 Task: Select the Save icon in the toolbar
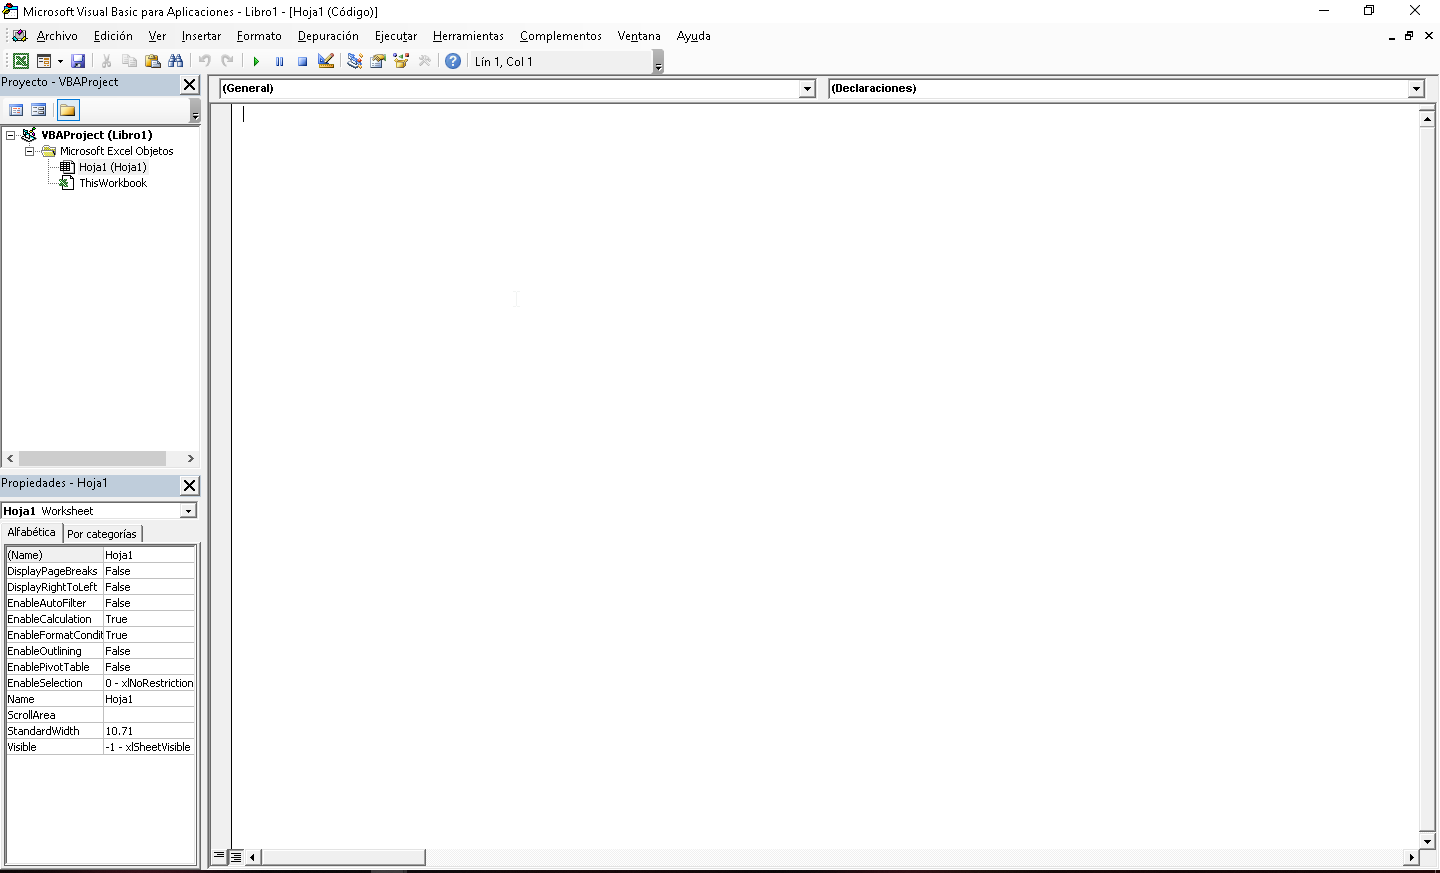click(x=78, y=60)
